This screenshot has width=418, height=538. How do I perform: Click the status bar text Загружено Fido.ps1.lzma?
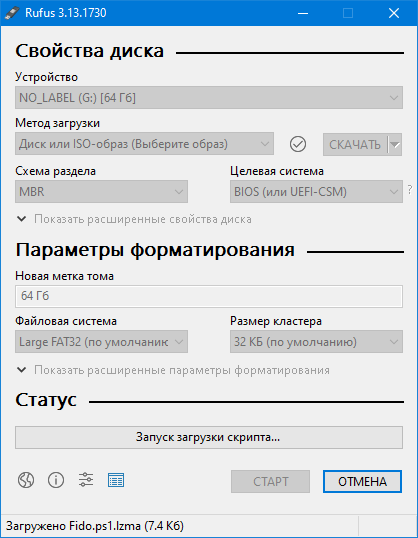pyautogui.click(x=95, y=526)
